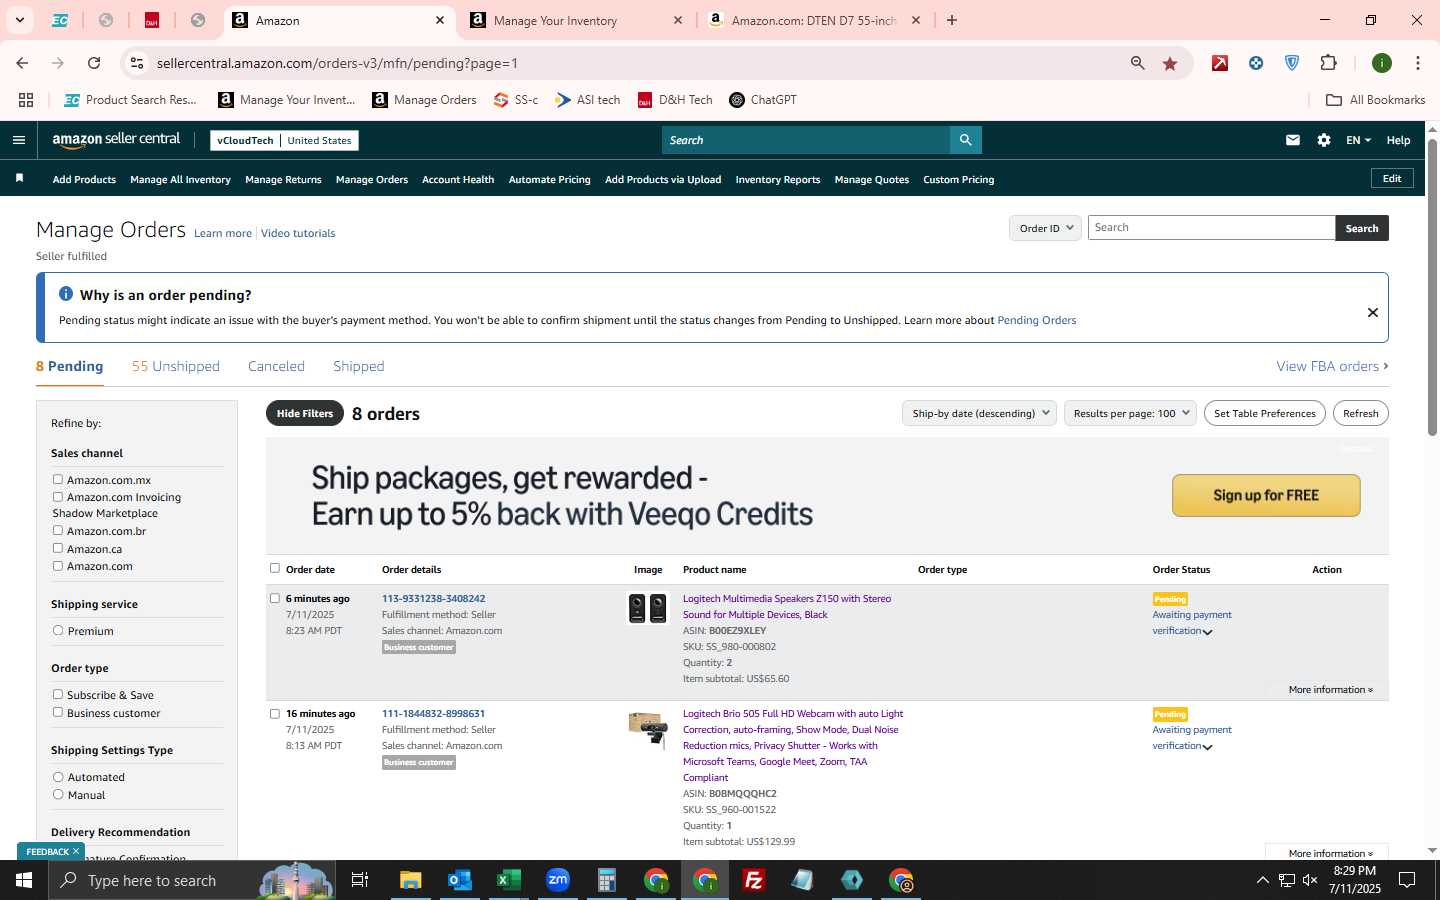Open the Manage All Inventory menu item
This screenshot has height=900, width=1440.
point(180,180)
